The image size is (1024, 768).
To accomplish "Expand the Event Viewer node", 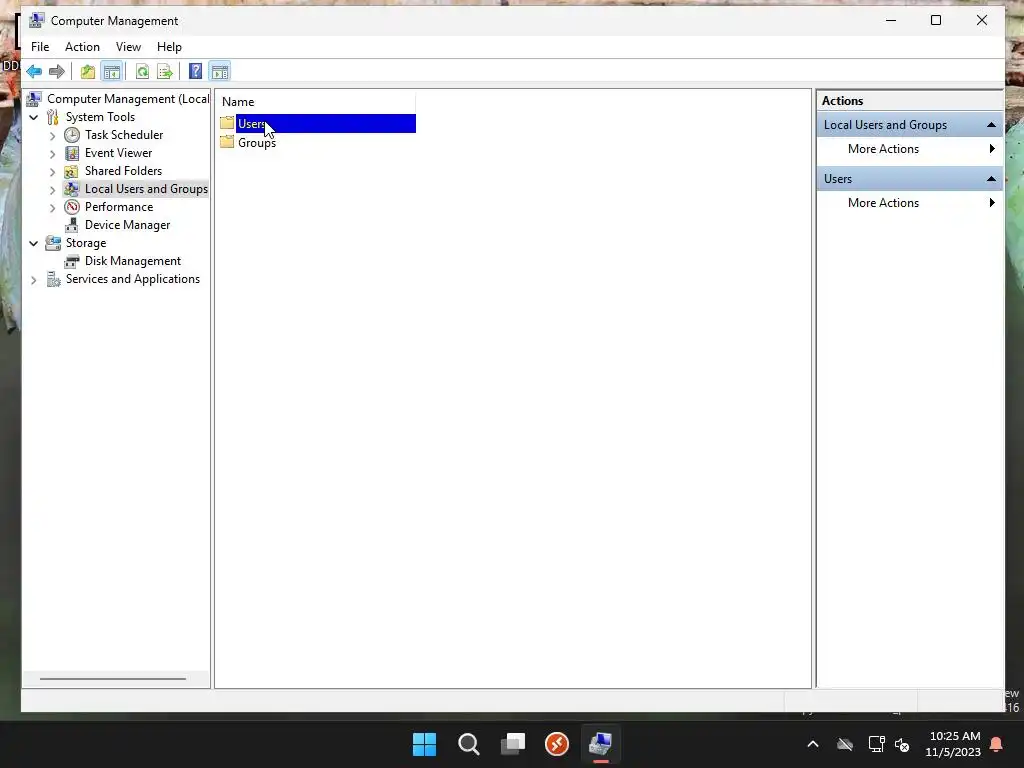I will click(x=52, y=154).
